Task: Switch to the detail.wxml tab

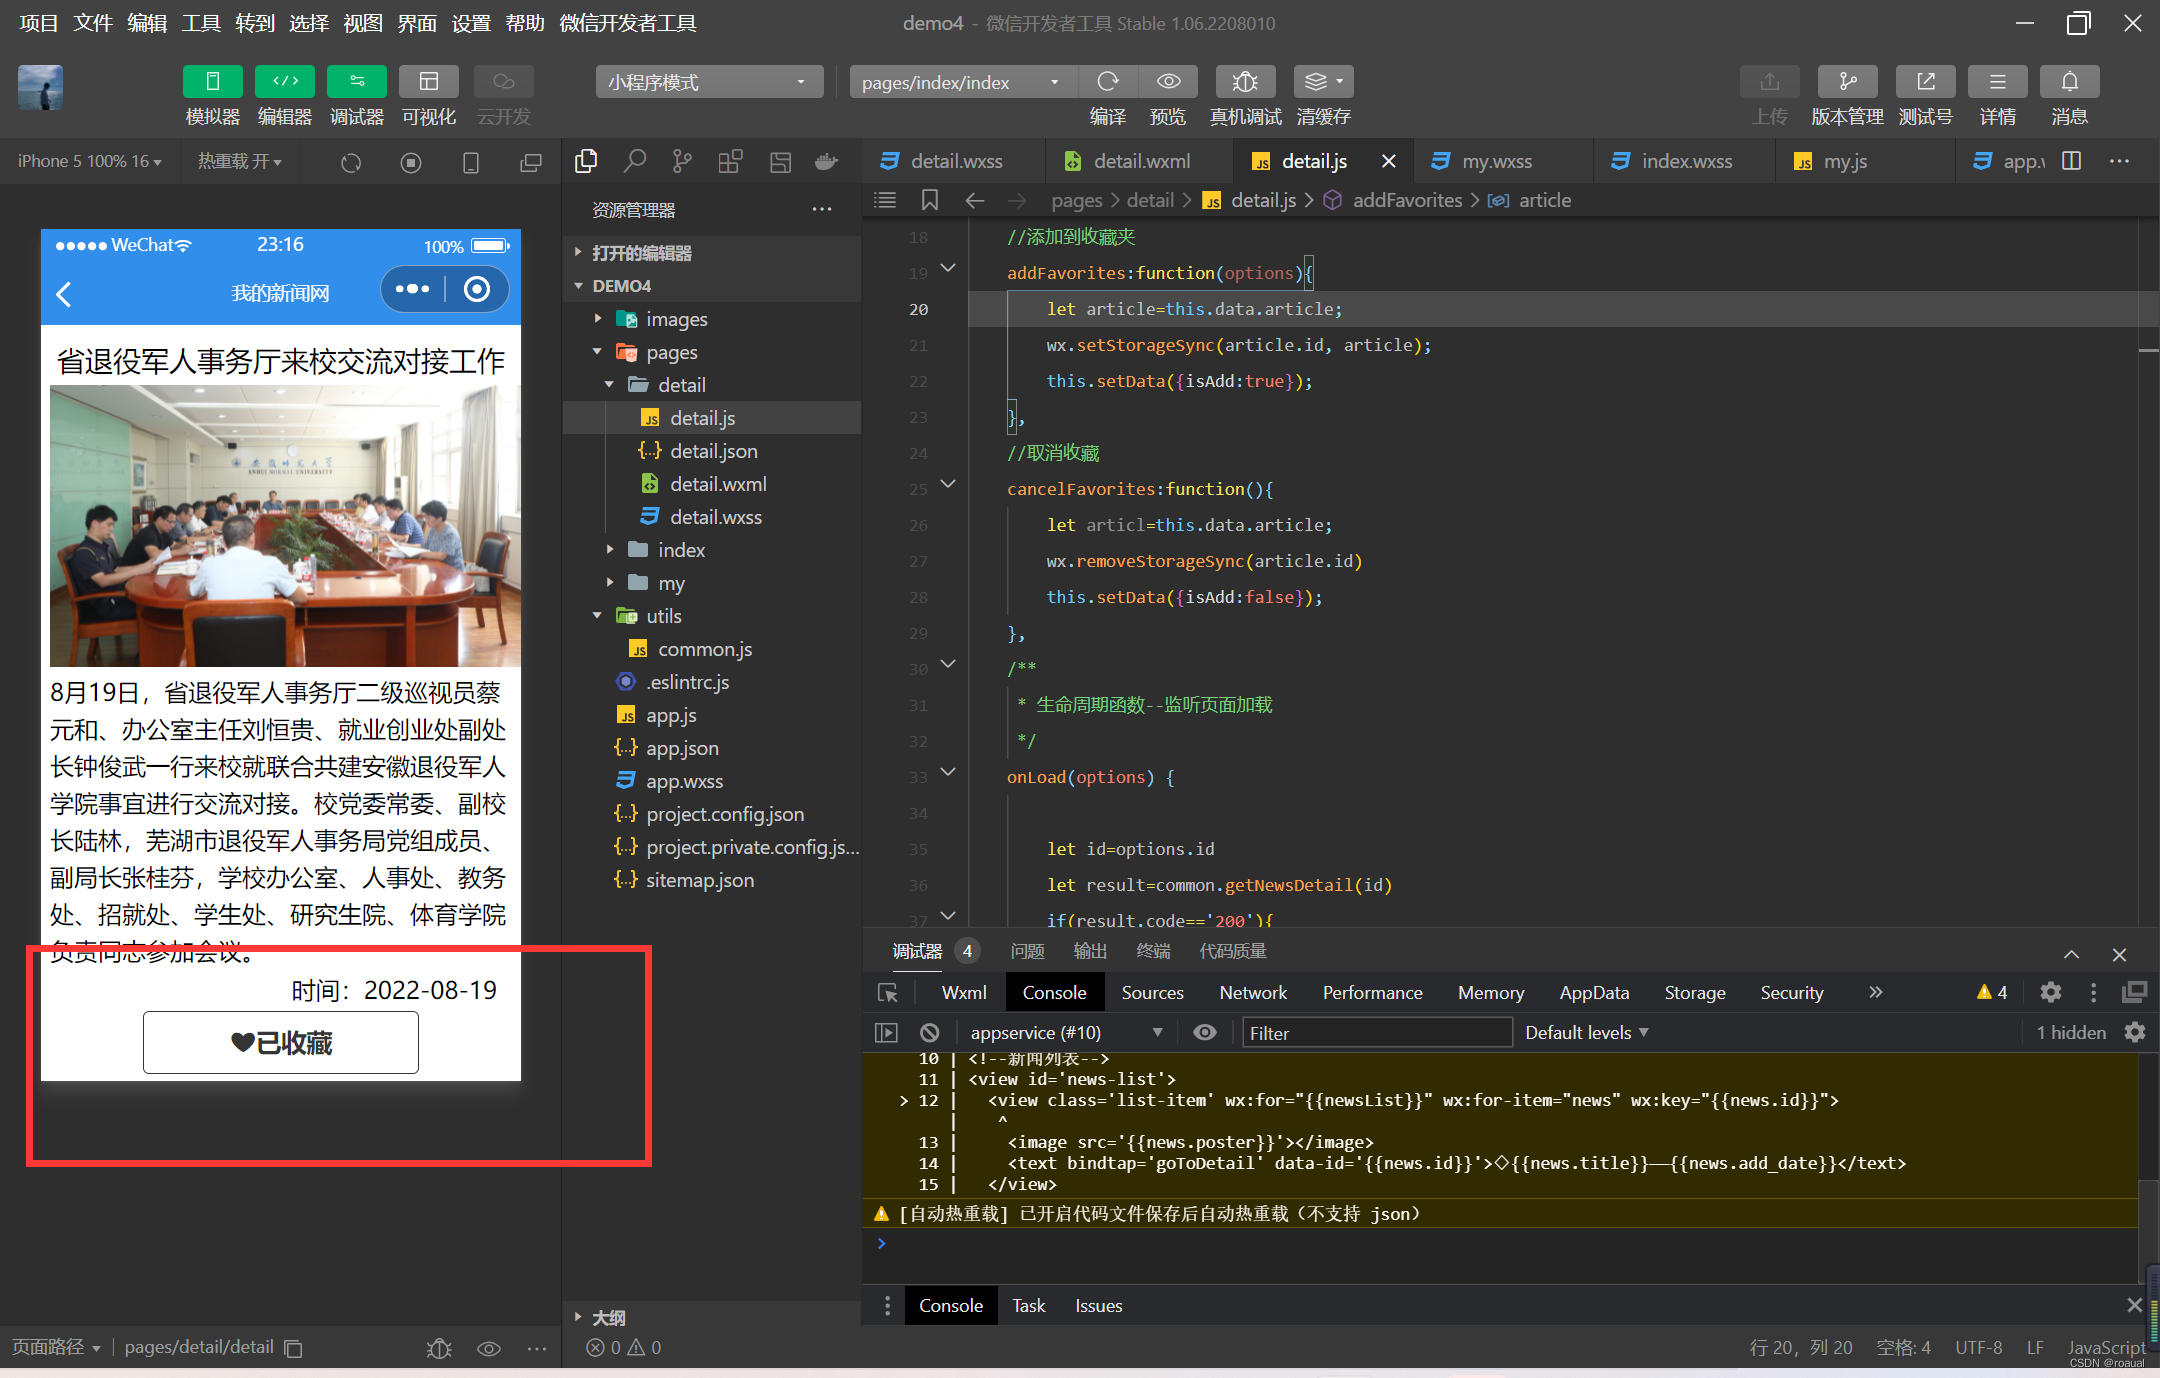Action: (x=1141, y=161)
